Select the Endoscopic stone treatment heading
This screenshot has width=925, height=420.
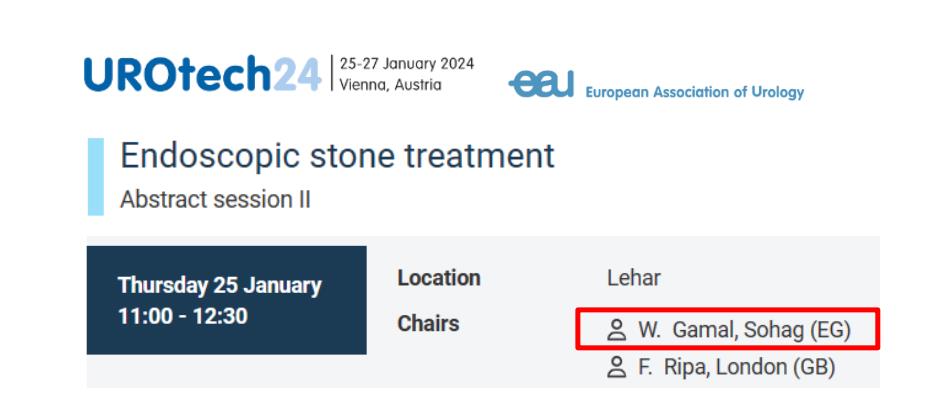click(337, 156)
